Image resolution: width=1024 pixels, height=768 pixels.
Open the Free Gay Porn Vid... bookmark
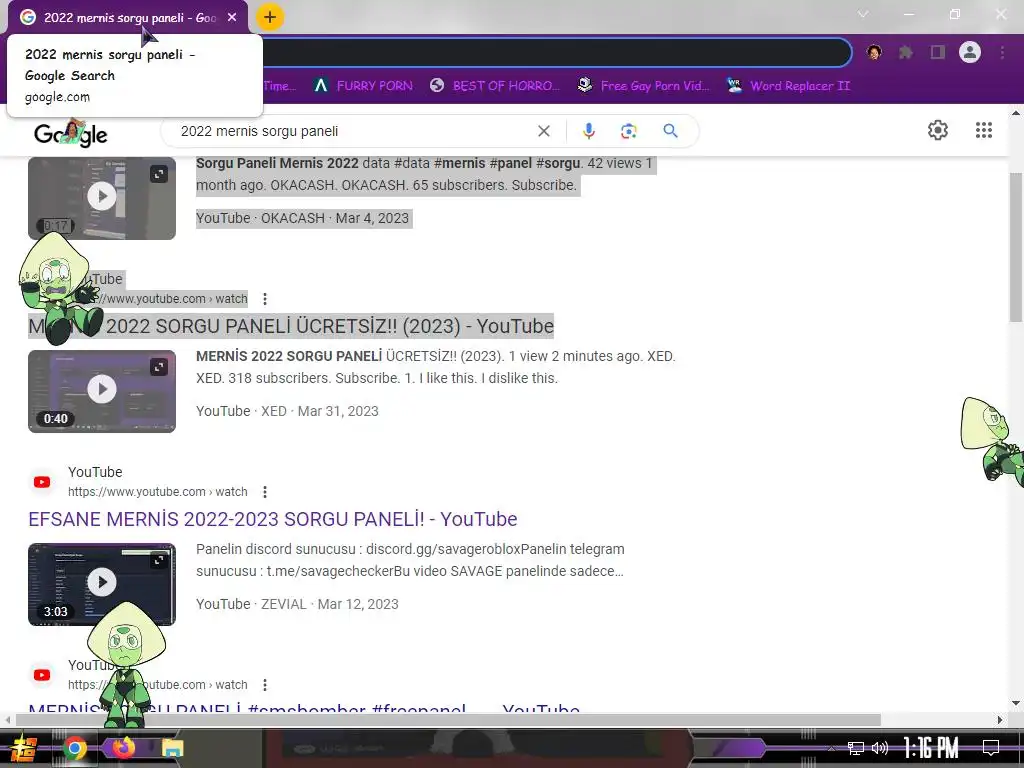click(x=644, y=86)
